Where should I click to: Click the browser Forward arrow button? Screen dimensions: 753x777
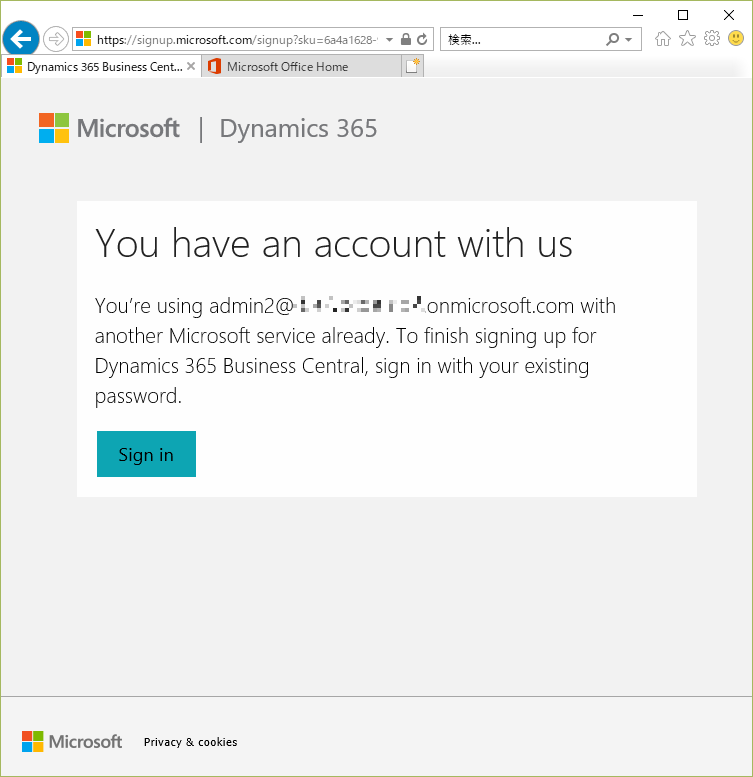pyautogui.click(x=55, y=39)
